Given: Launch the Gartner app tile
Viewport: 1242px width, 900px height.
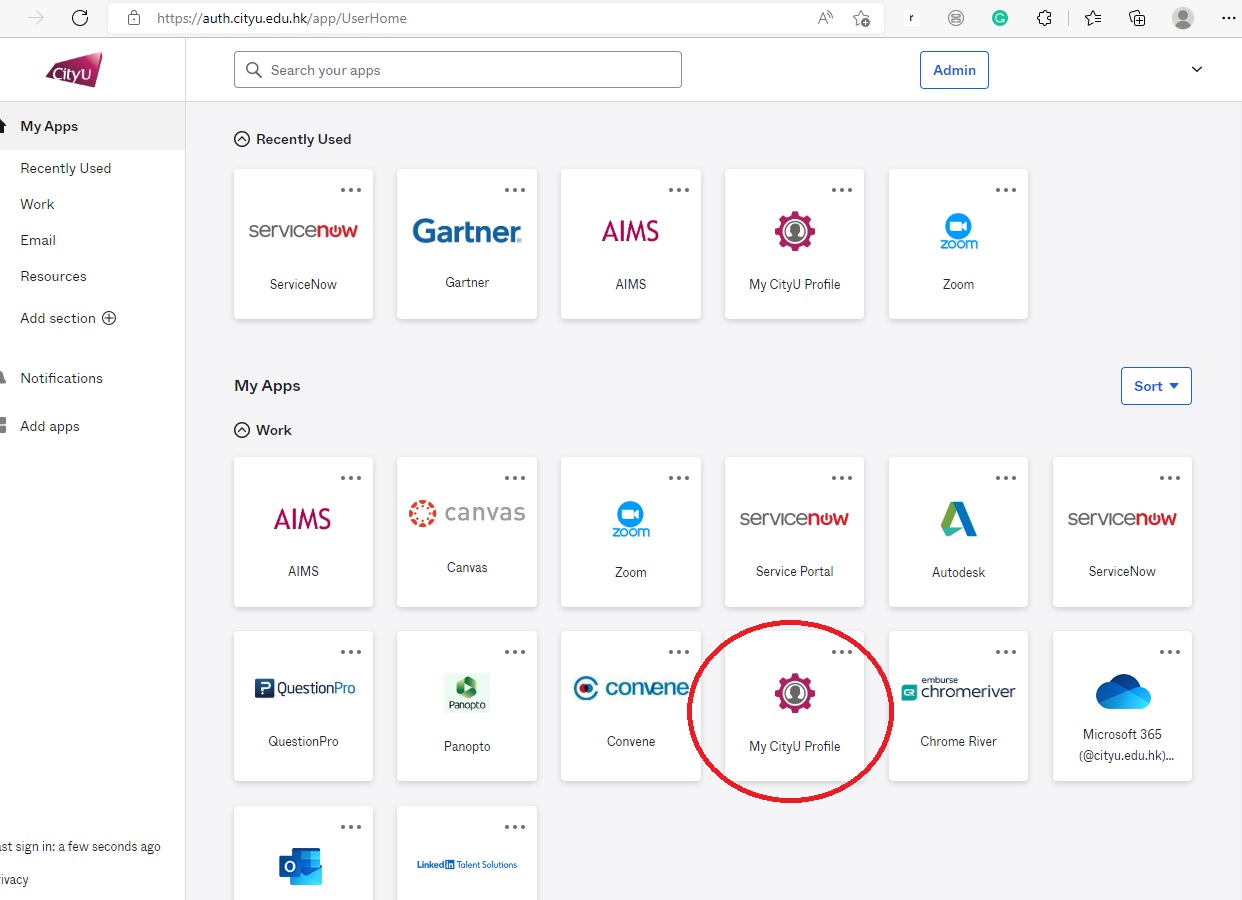Looking at the screenshot, I should click(467, 244).
